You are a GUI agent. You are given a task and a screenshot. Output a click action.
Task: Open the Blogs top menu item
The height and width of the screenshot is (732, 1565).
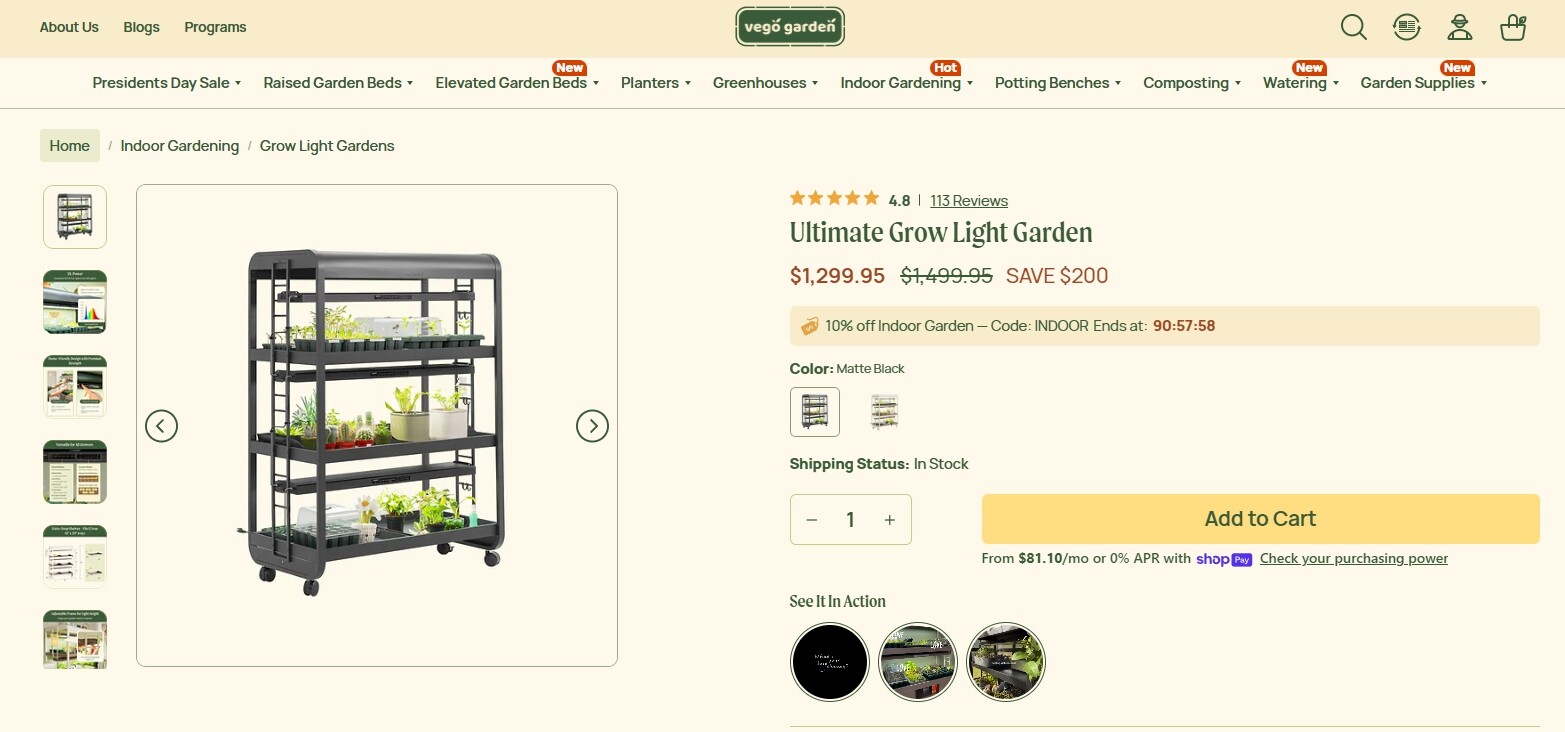point(141,27)
